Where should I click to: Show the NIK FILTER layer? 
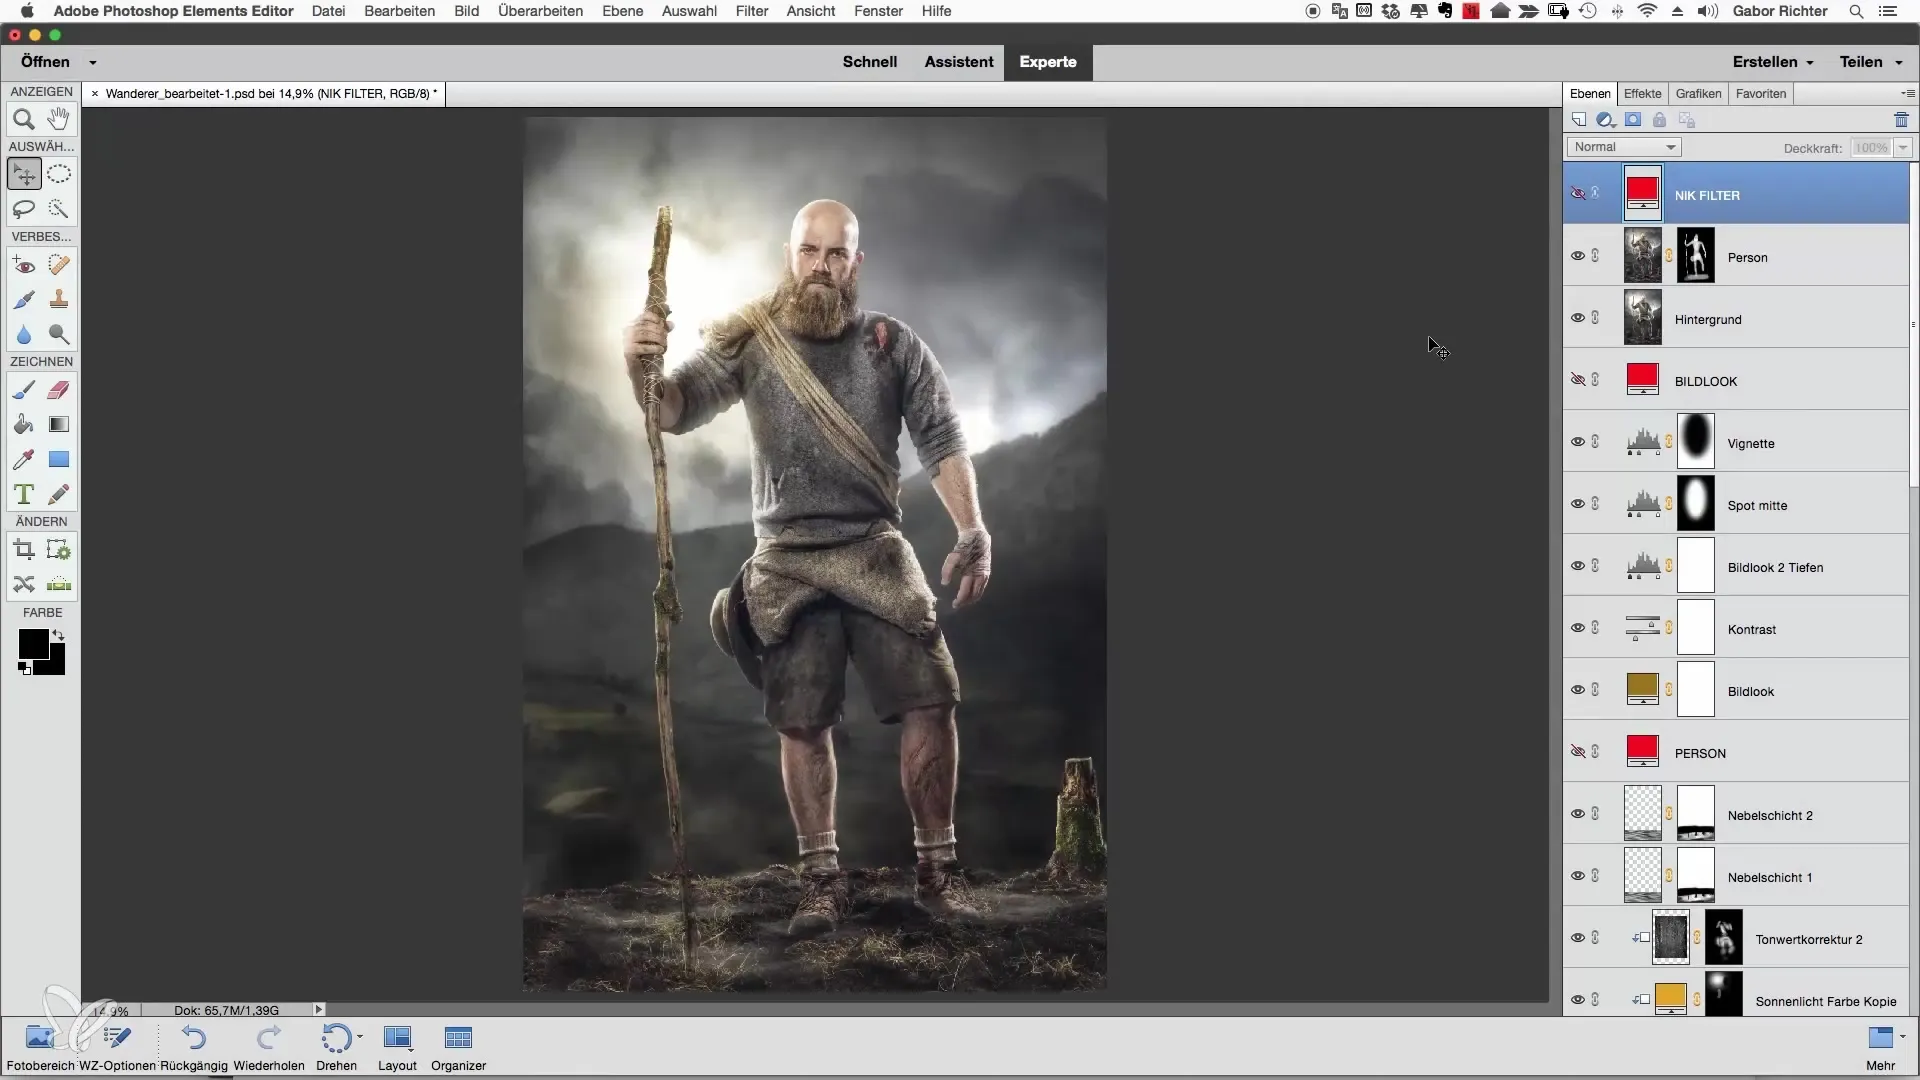(1578, 194)
